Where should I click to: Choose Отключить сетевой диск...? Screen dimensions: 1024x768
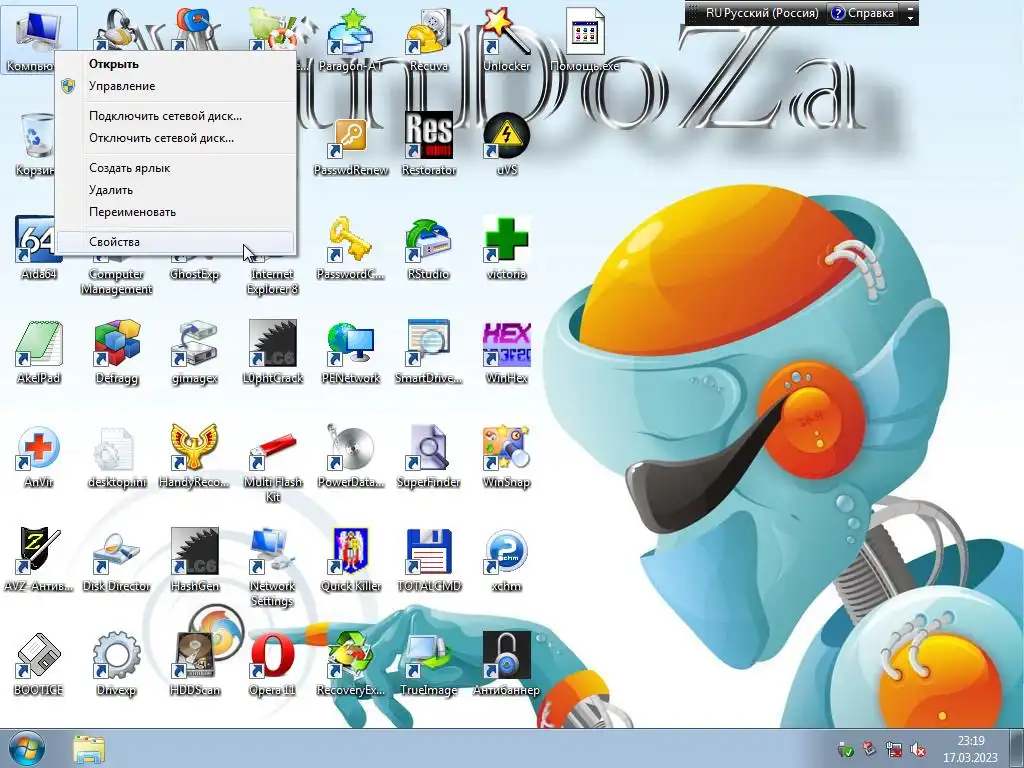click(175, 138)
